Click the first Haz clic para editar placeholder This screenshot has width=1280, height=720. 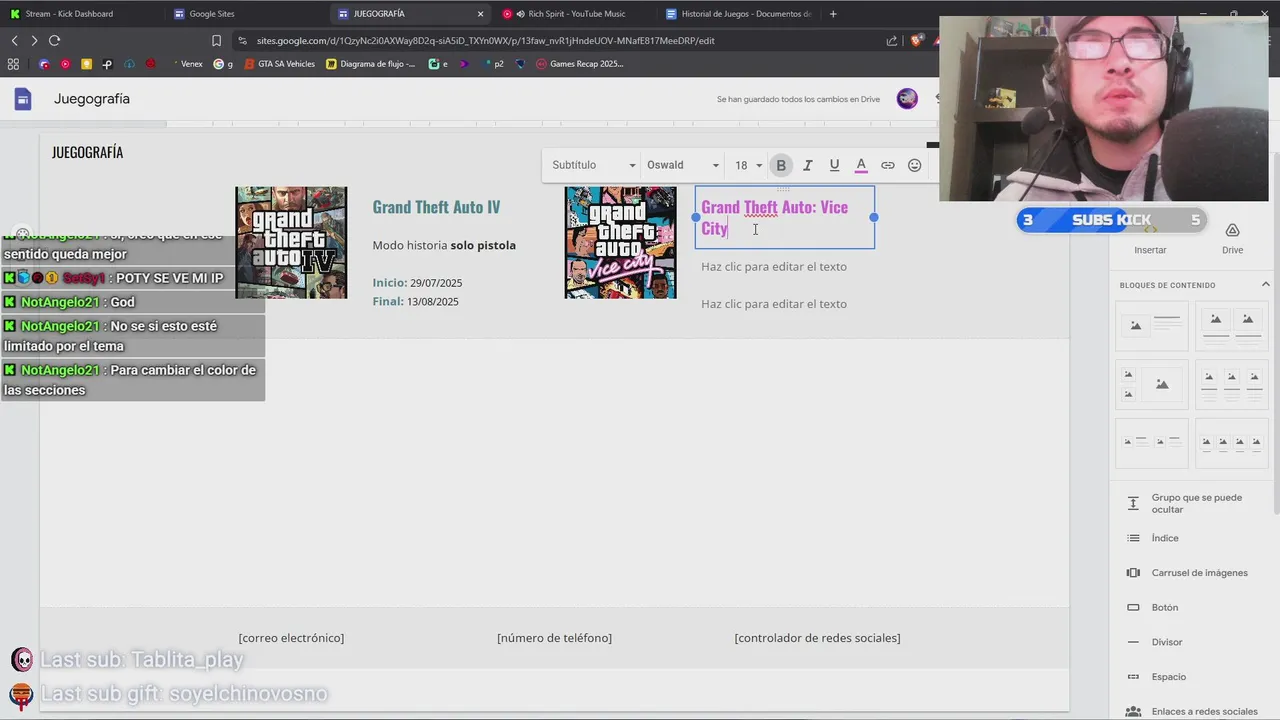point(774,267)
